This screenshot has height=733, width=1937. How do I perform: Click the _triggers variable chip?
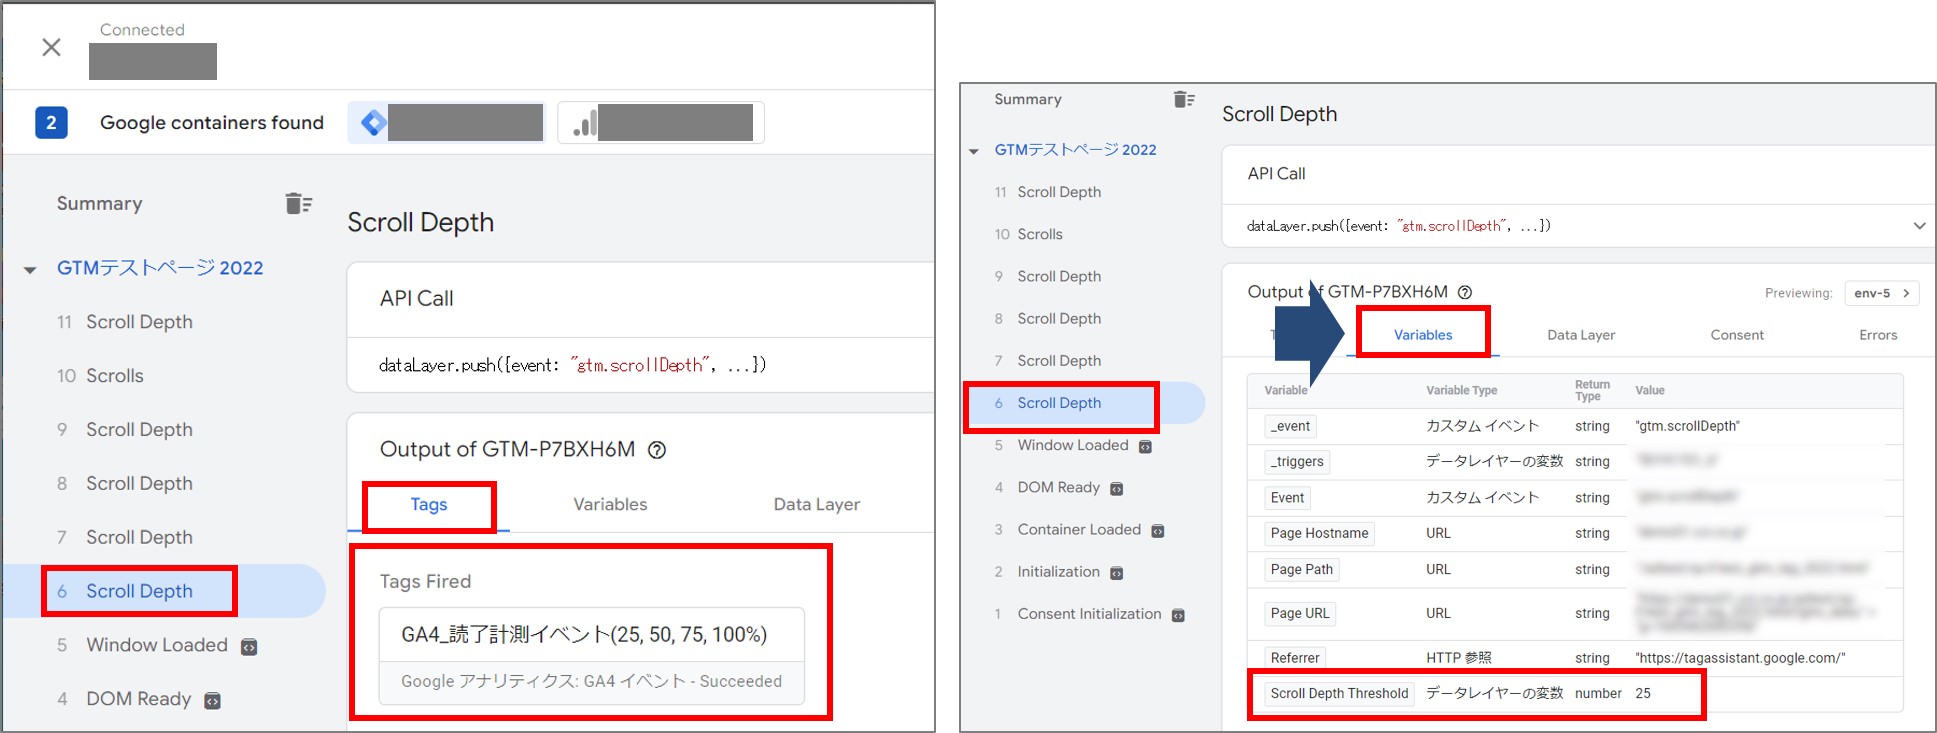pyautogui.click(x=1297, y=461)
